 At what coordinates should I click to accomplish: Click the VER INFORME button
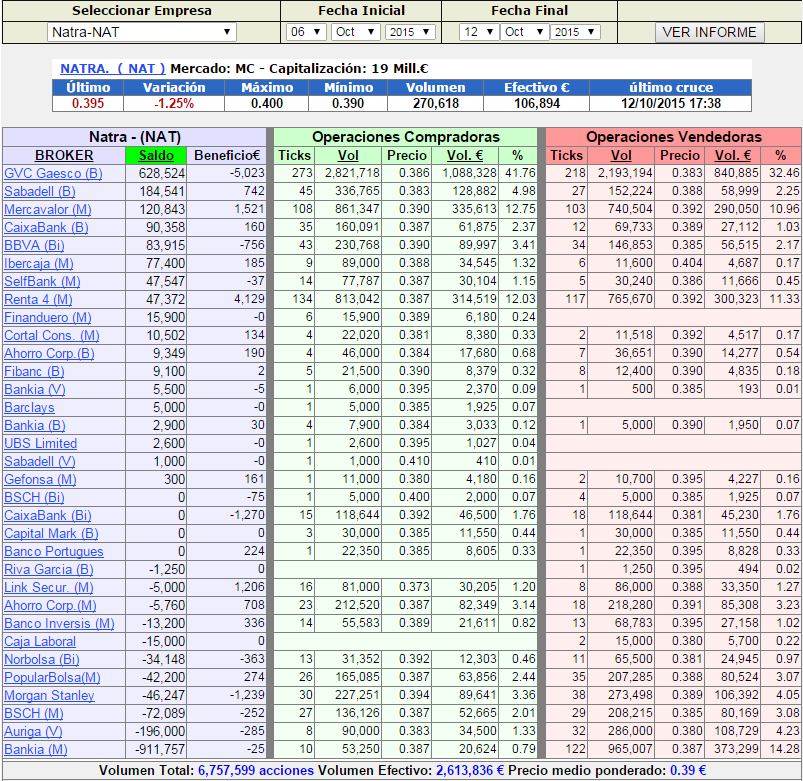click(x=710, y=32)
